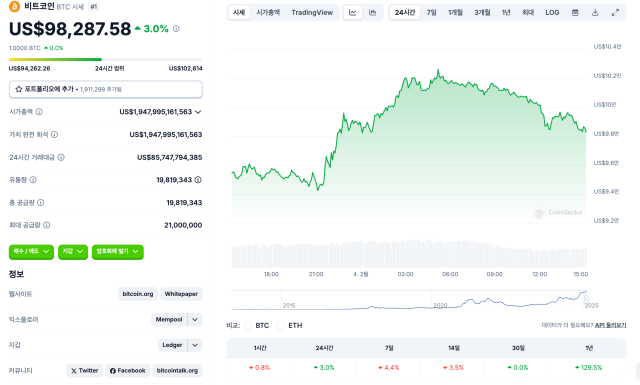Select the 3개월 time range

(482, 13)
